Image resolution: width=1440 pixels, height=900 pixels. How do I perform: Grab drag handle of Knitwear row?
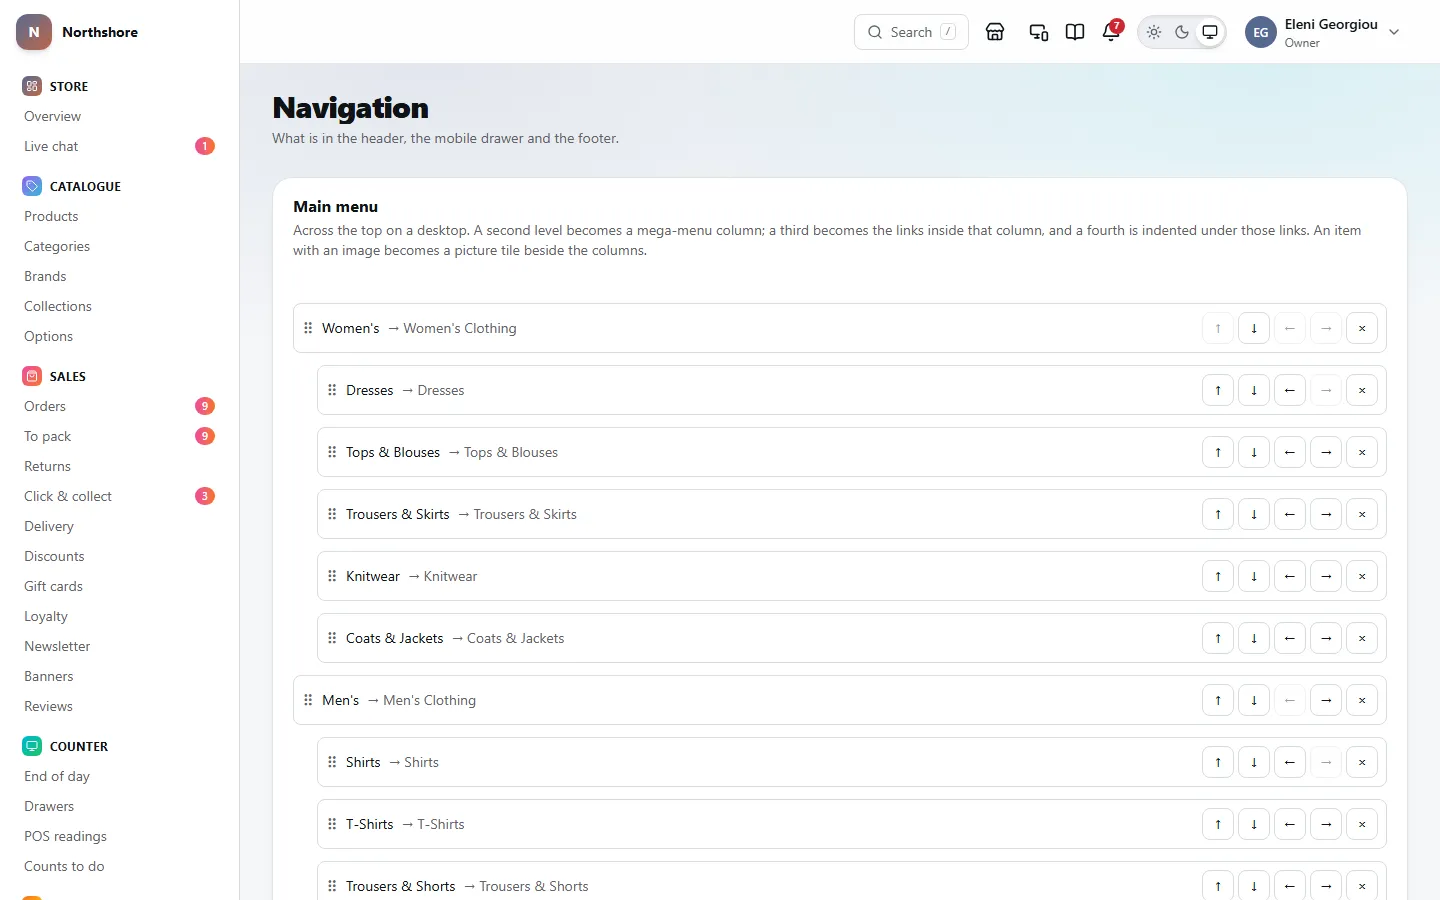pyautogui.click(x=332, y=576)
